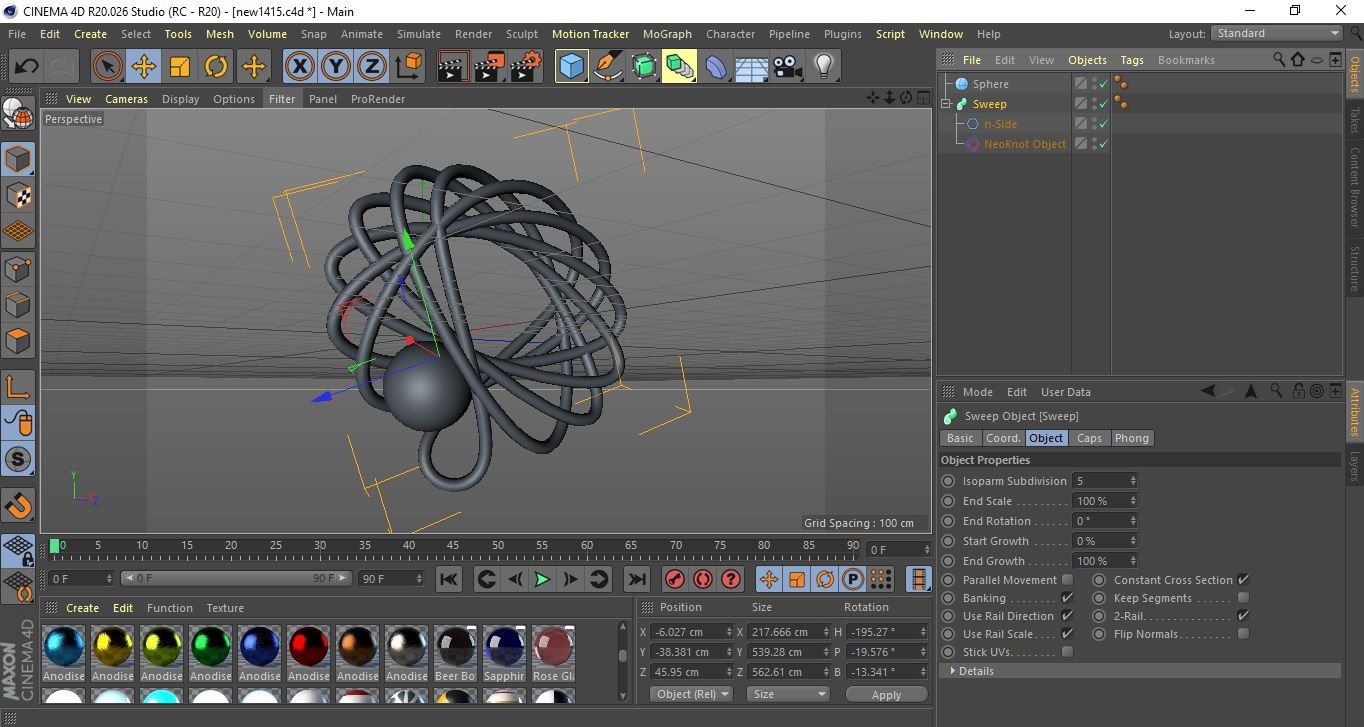The width and height of the screenshot is (1364, 727).
Task: Click the Camera object icon
Action: 788,67
